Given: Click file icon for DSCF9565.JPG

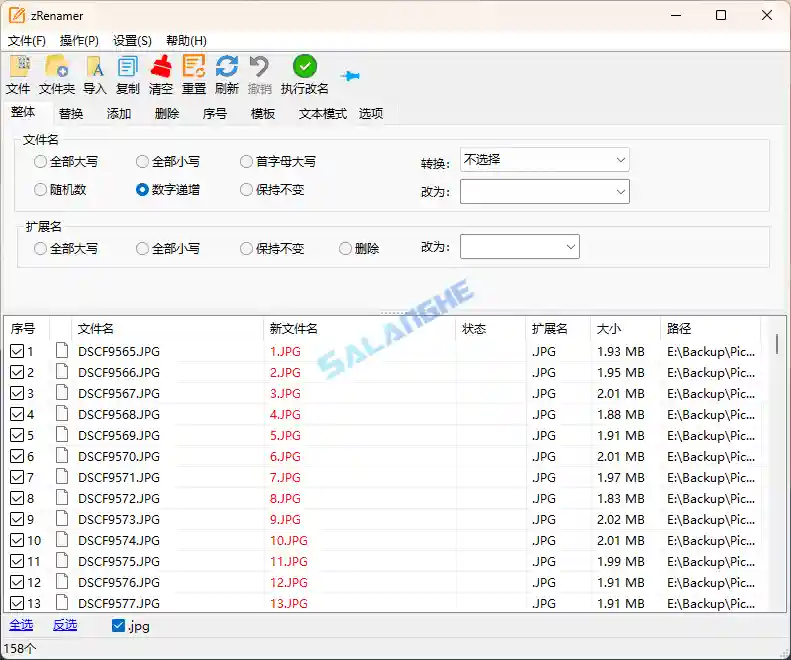Looking at the screenshot, I should pos(62,350).
